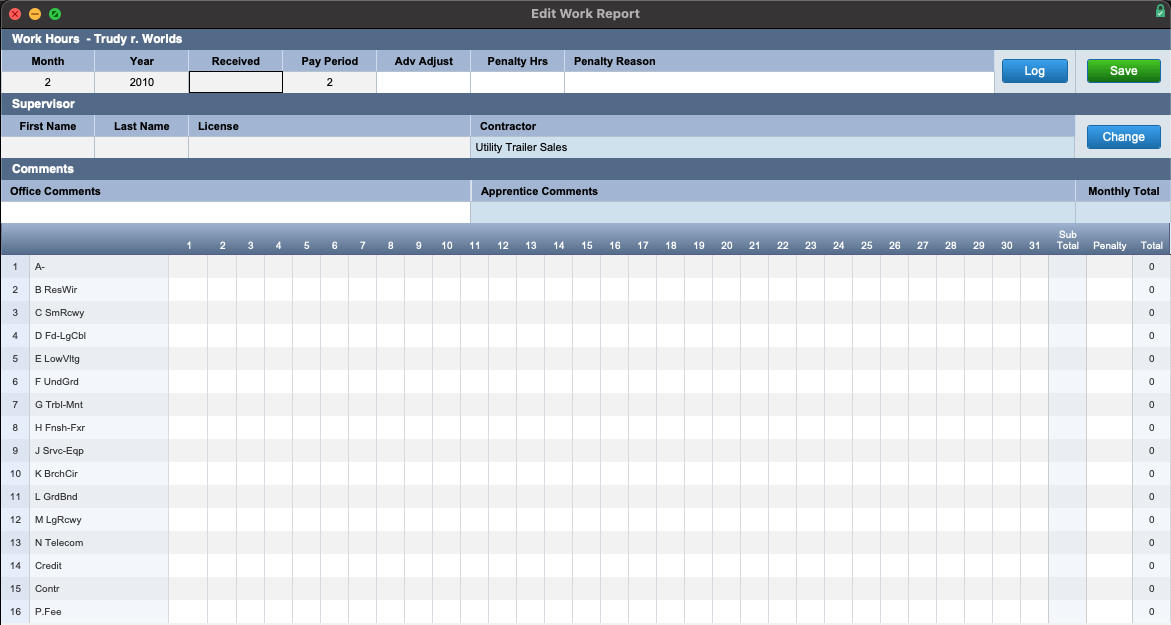Open the Log for this work report
This screenshot has height=625, width=1171.
tap(1034, 71)
